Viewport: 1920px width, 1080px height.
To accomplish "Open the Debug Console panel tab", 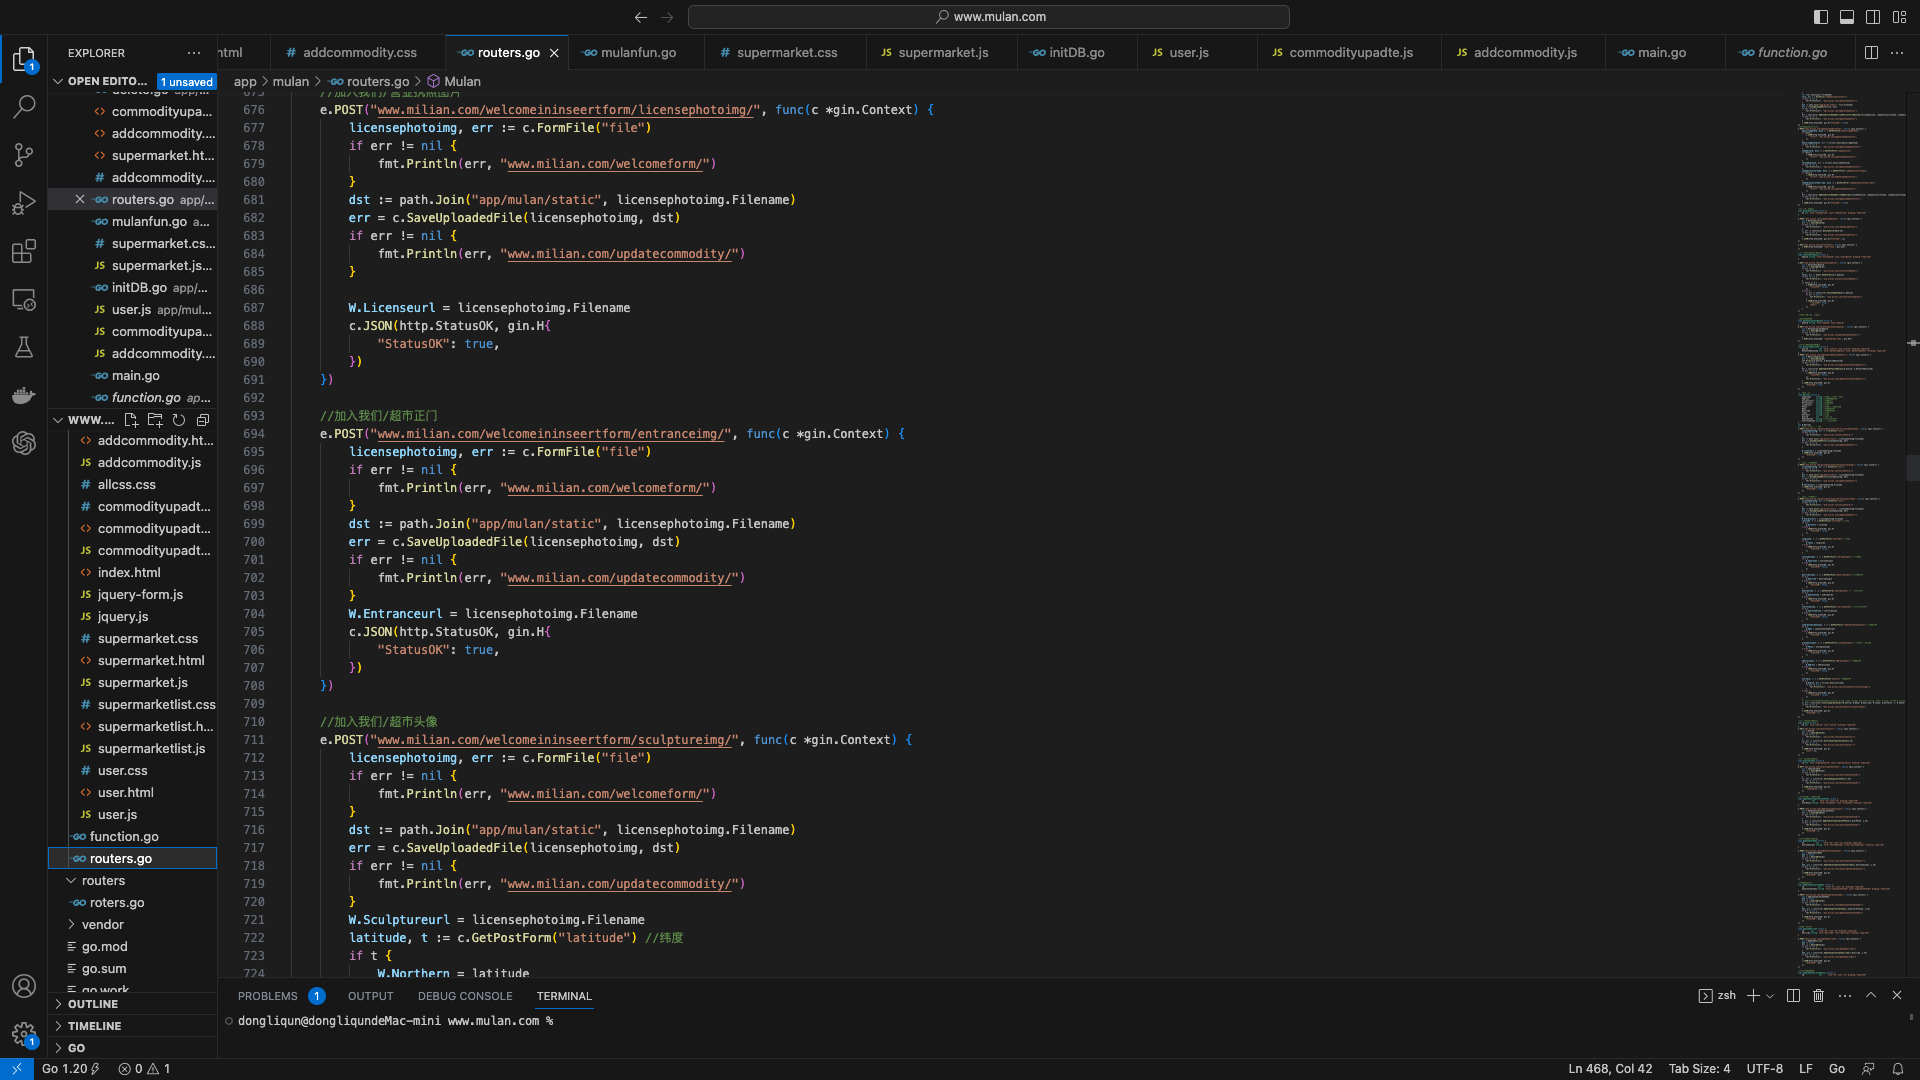I will 465,996.
